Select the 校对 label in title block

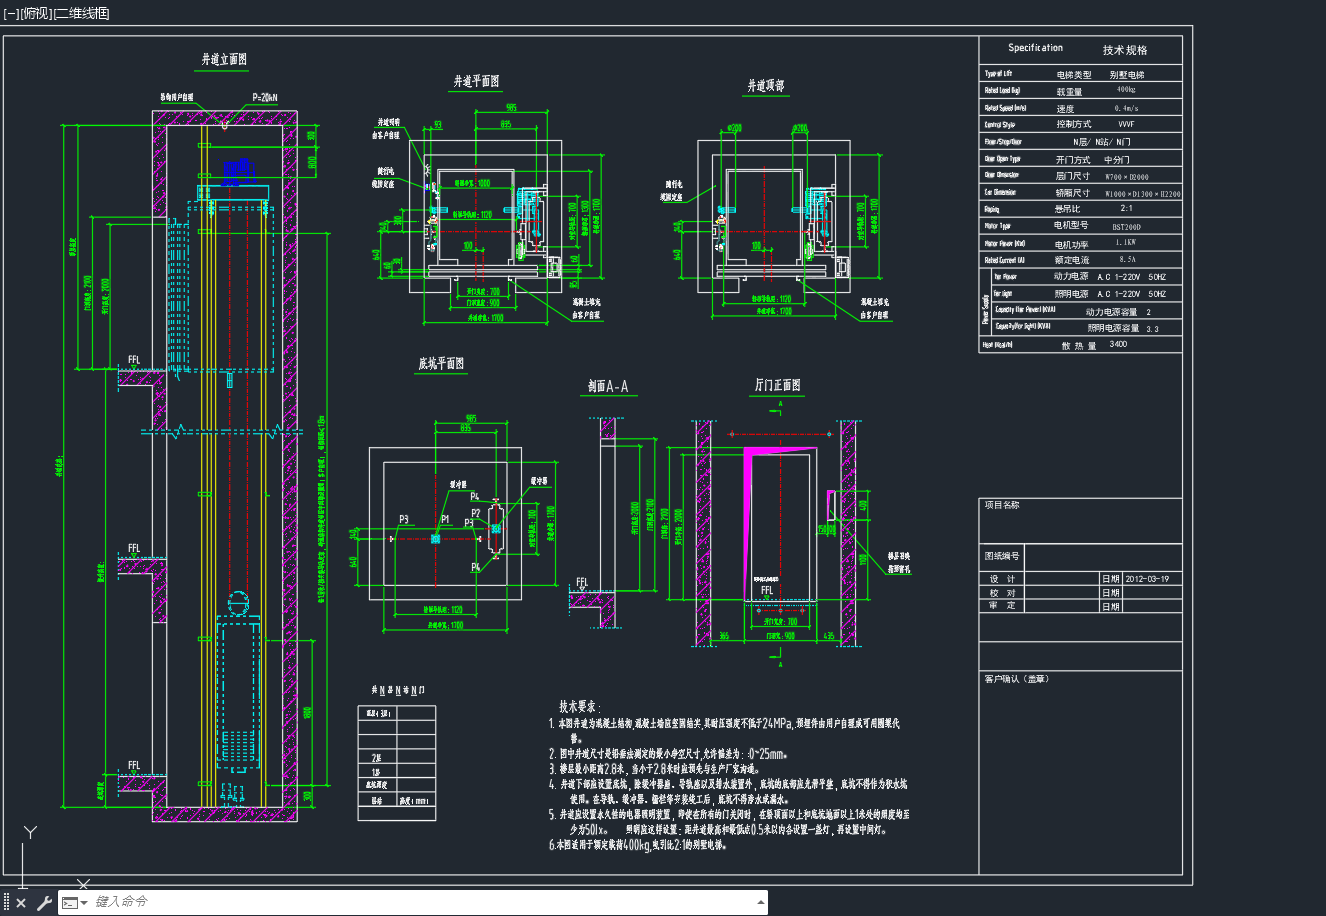point(1002,593)
